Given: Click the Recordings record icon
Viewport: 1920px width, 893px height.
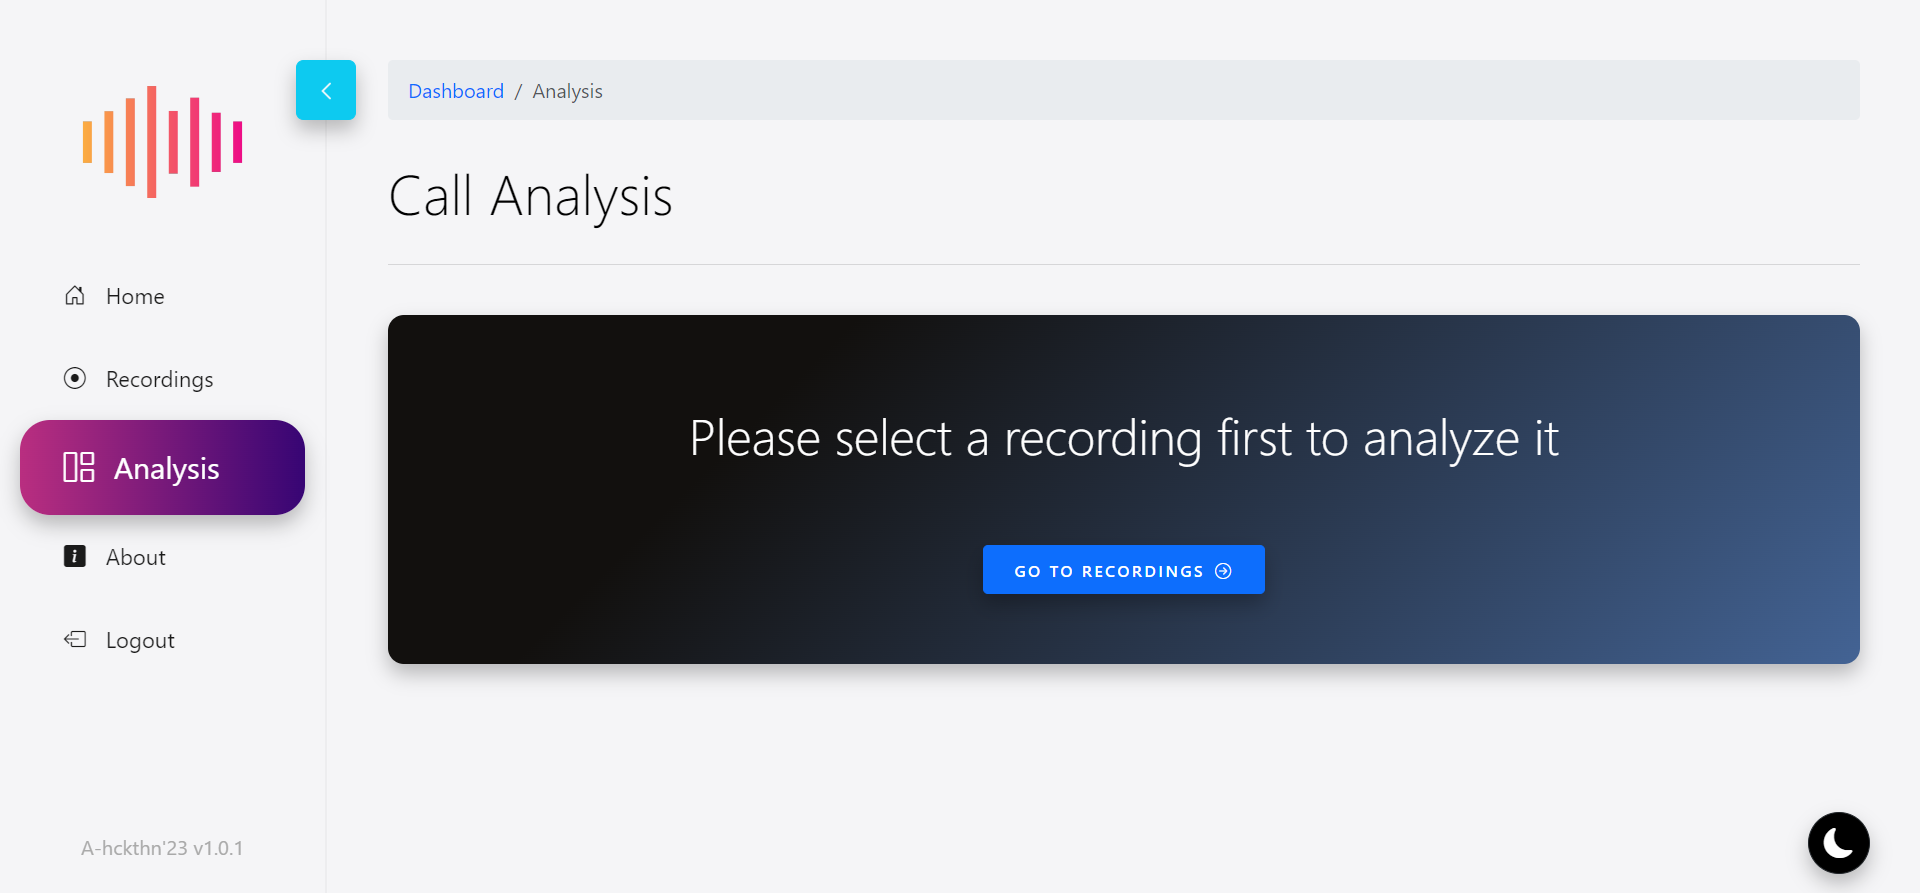Looking at the screenshot, I should (x=75, y=378).
